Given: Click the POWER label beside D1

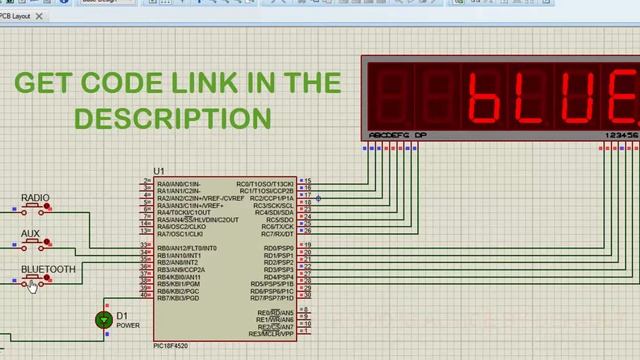Looking at the screenshot, I should (128, 326).
